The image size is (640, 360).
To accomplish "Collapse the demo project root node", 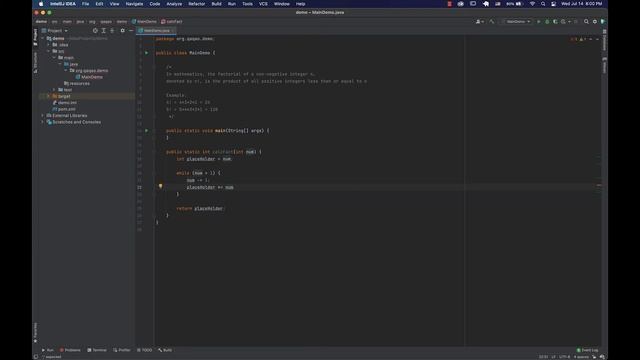I will pos(43,38).
